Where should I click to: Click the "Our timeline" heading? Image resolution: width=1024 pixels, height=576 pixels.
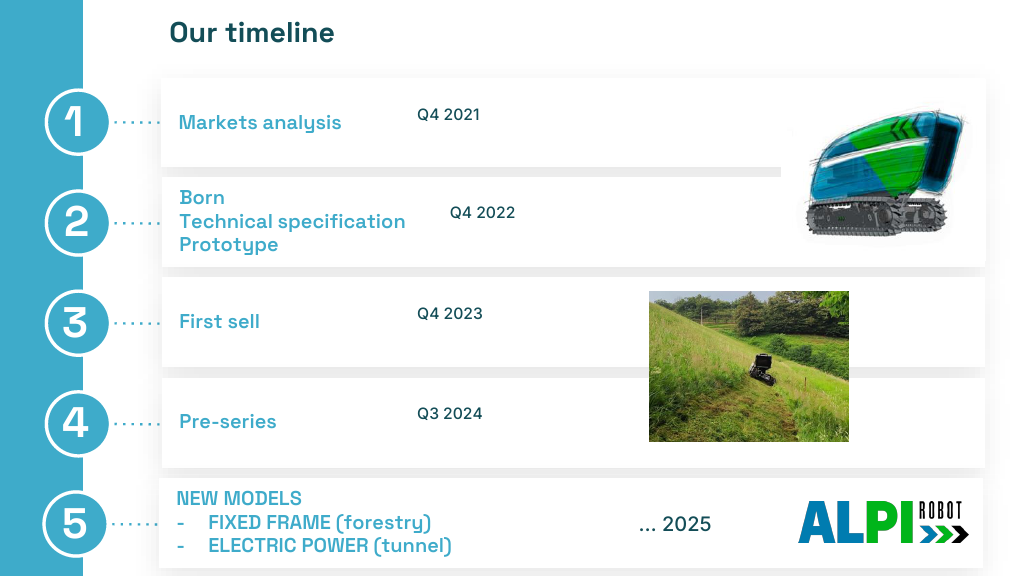(251, 33)
